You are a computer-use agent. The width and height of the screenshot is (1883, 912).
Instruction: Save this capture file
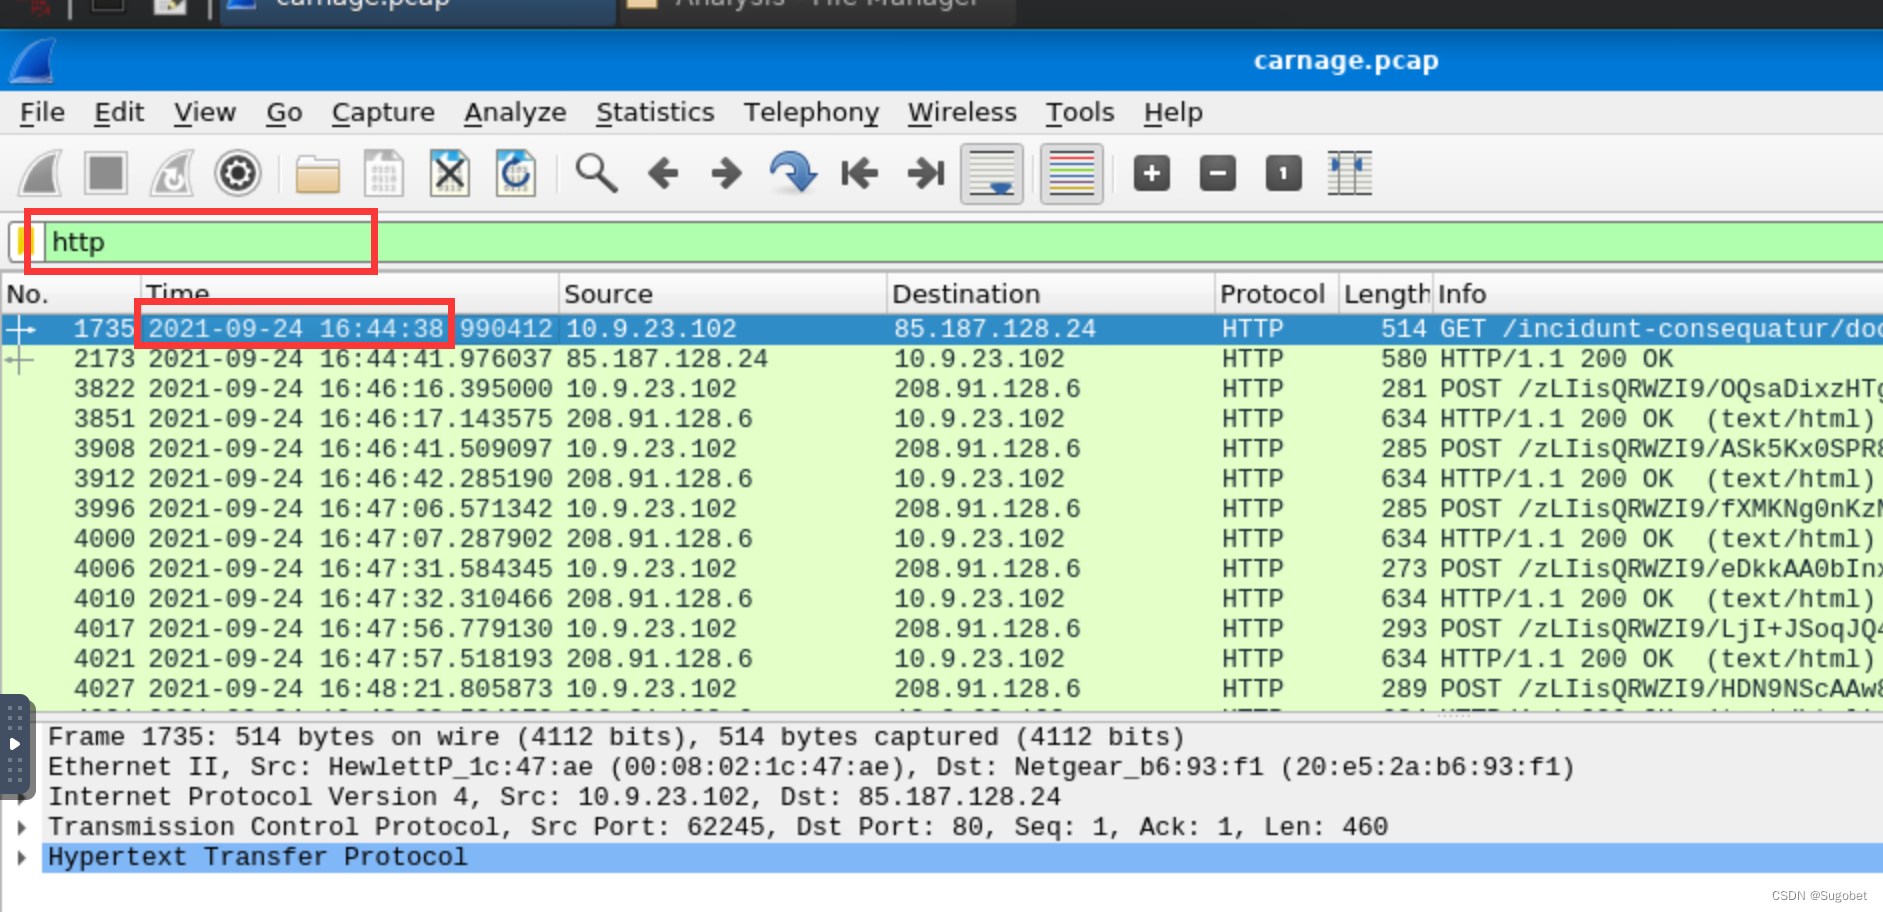tap(384, 174)
